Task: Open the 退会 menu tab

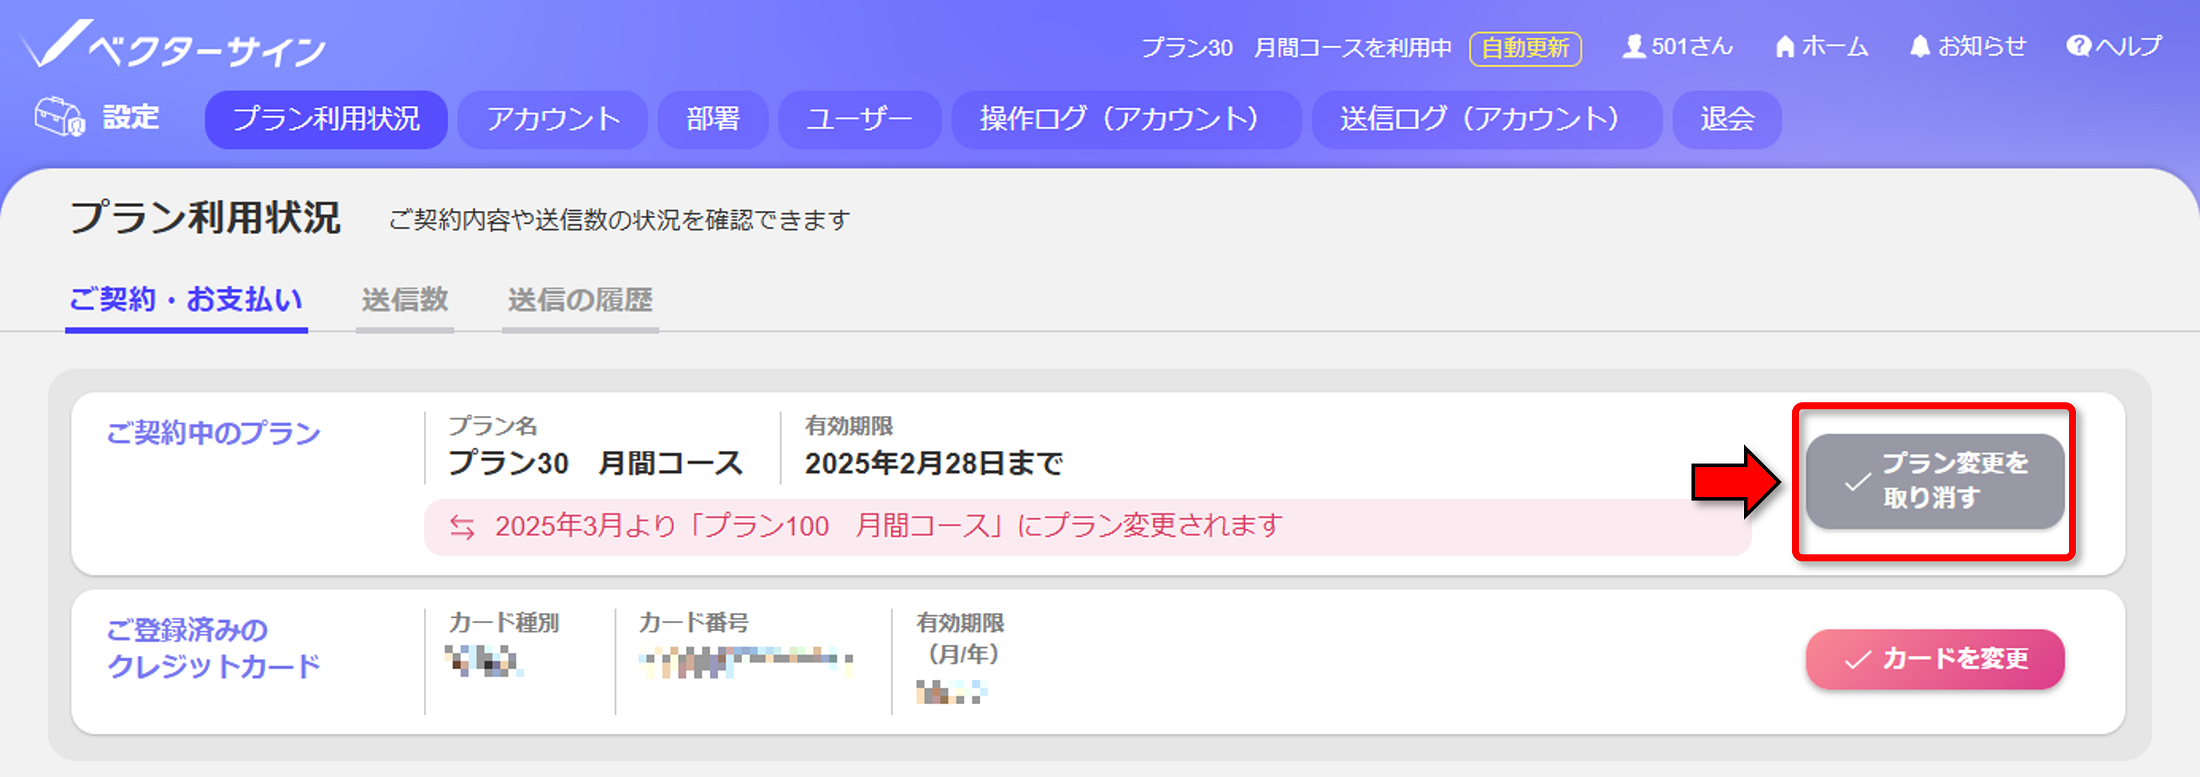Action: tap(1727, 119)
